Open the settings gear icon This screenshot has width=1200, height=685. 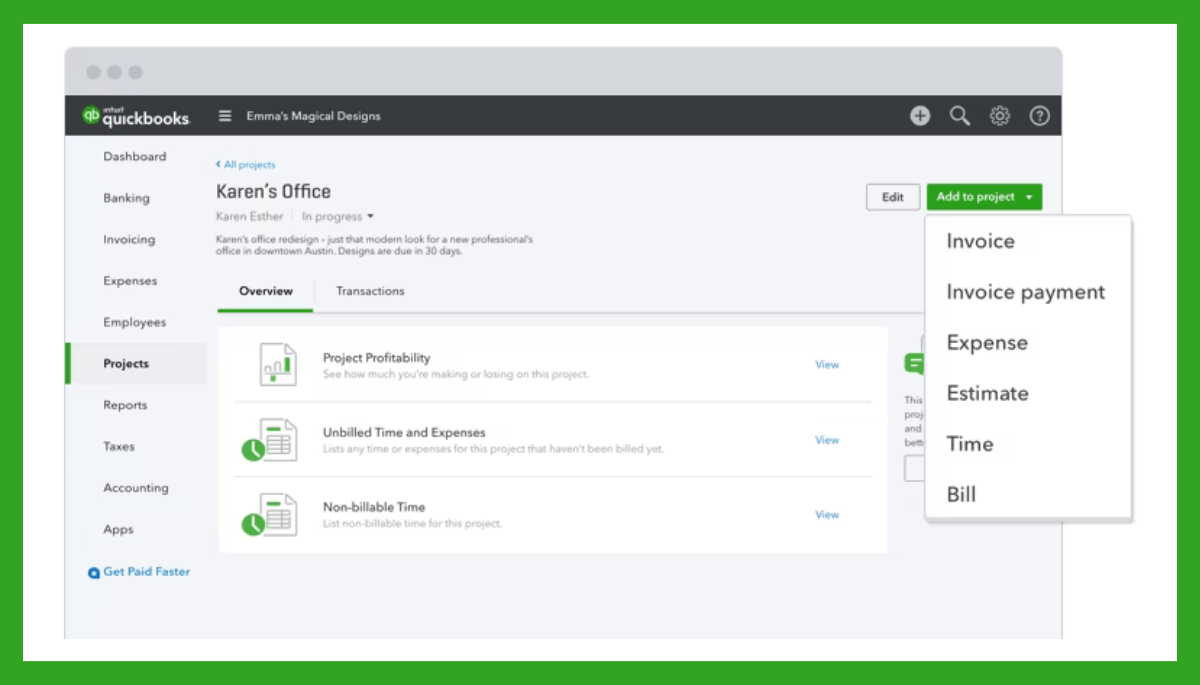pos(999,115)
